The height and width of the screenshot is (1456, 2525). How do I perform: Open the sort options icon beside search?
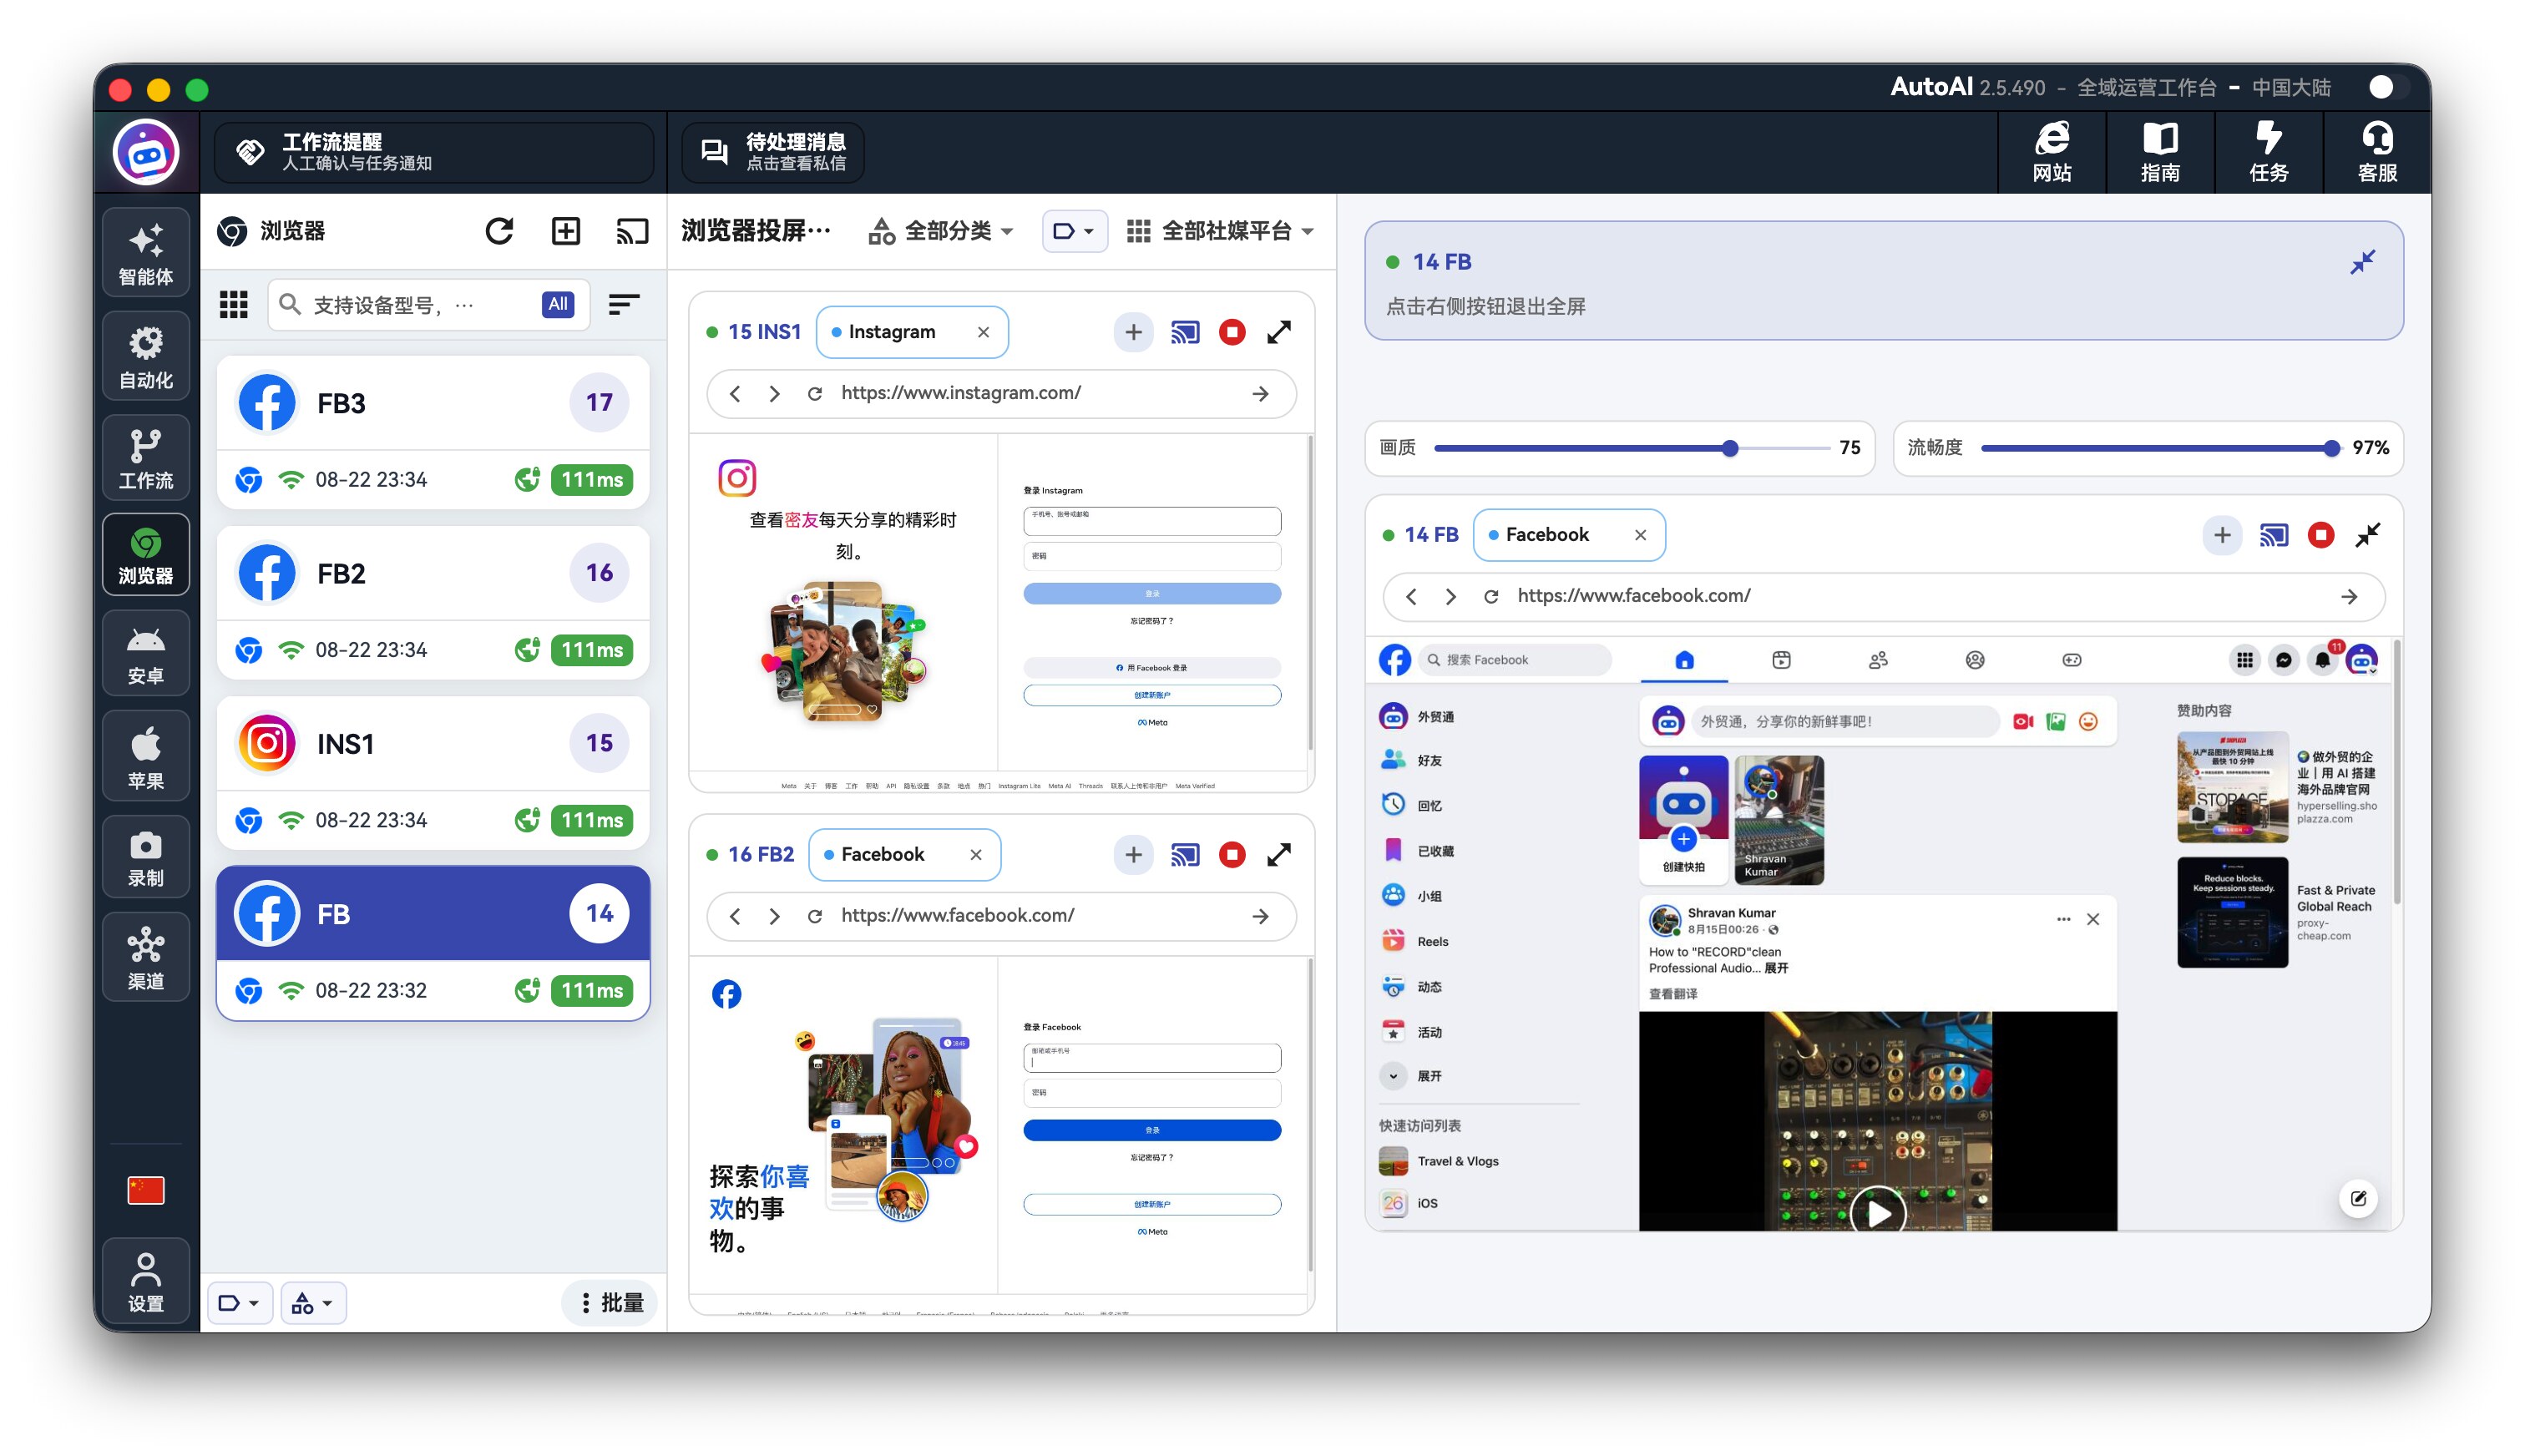(624, 304)
